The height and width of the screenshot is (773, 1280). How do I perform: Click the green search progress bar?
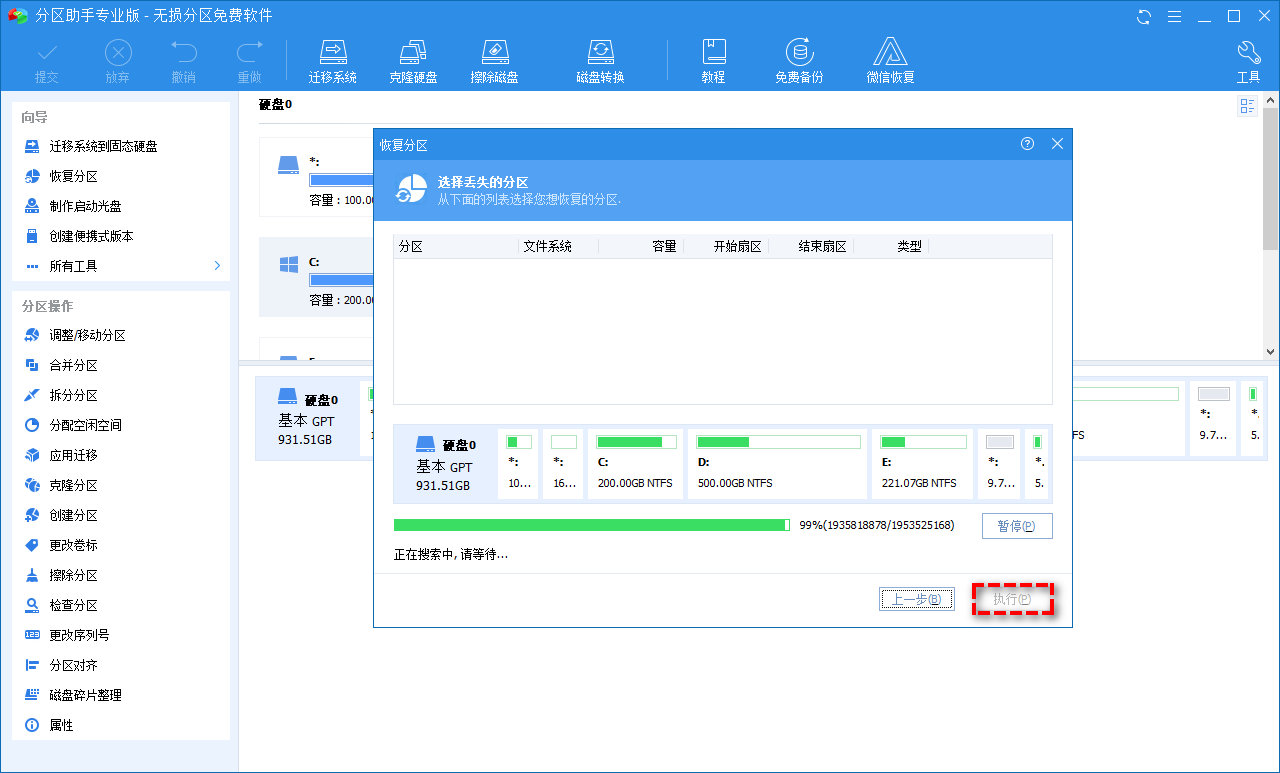[590, 525]
